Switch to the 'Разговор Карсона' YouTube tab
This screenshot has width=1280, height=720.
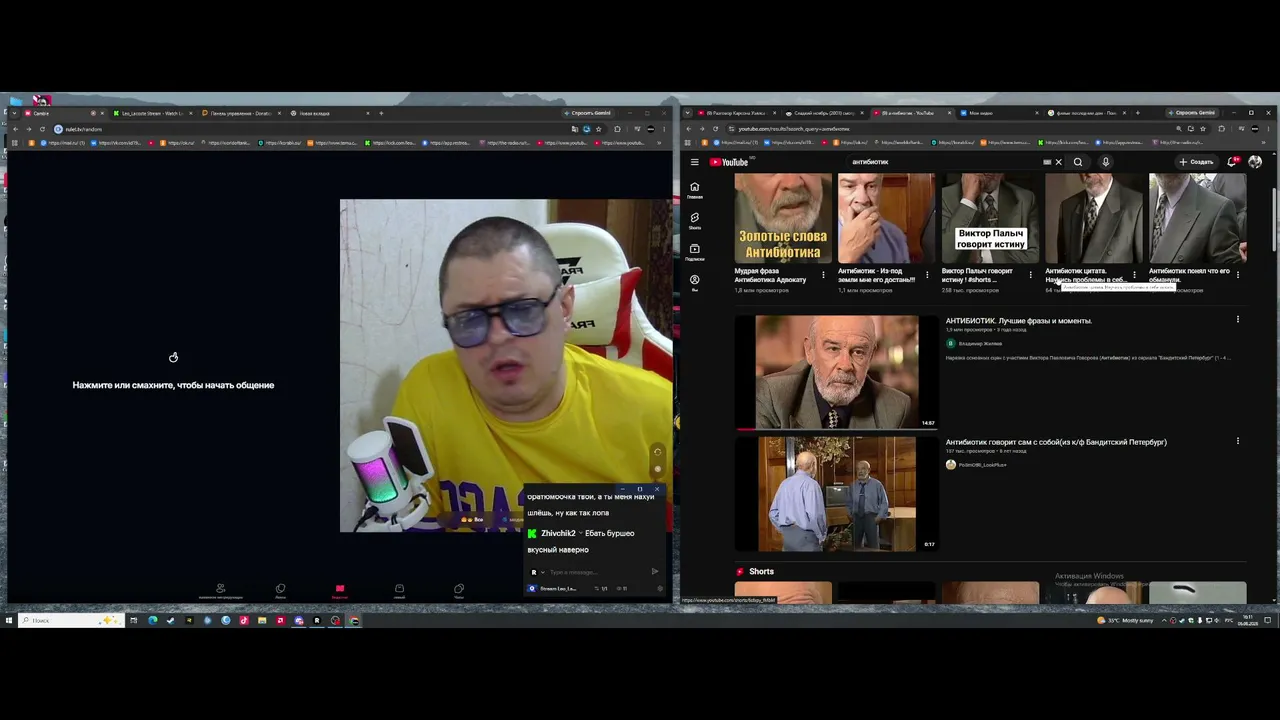coord(736,113)
